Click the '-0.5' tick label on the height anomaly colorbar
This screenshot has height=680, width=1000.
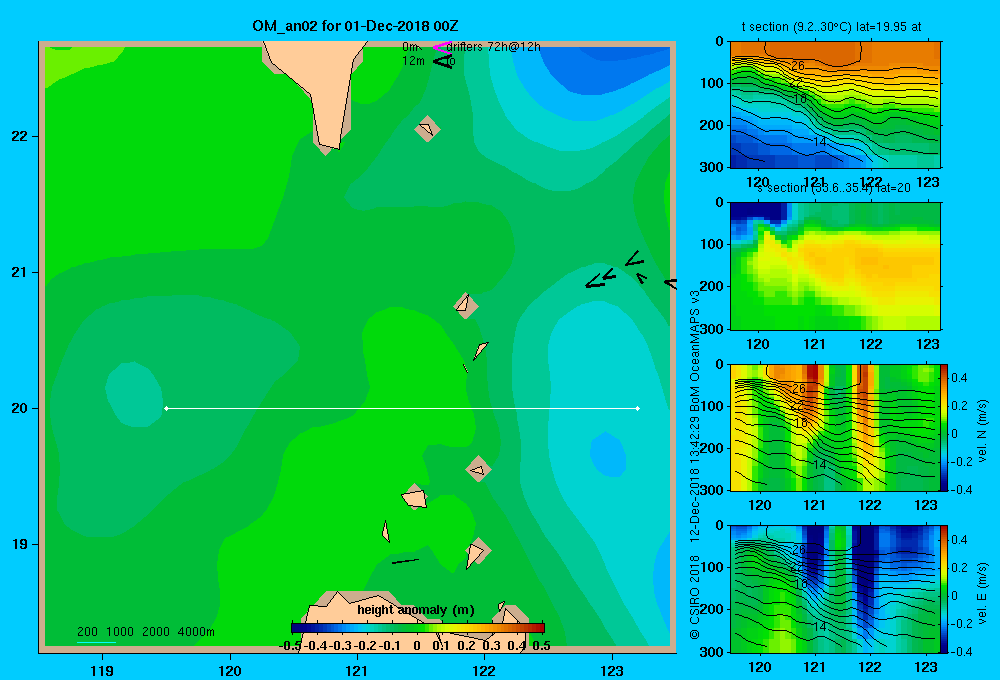(x=290, y=646)
